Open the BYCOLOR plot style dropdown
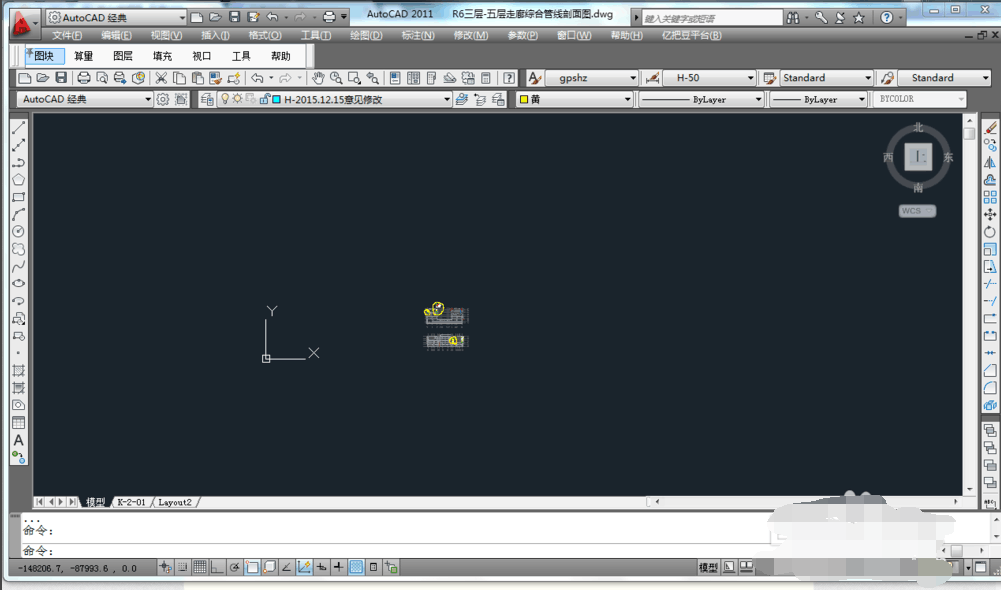Image resolution: width=1001 pixels, height=590 pixels. click(x=919, y=99)
